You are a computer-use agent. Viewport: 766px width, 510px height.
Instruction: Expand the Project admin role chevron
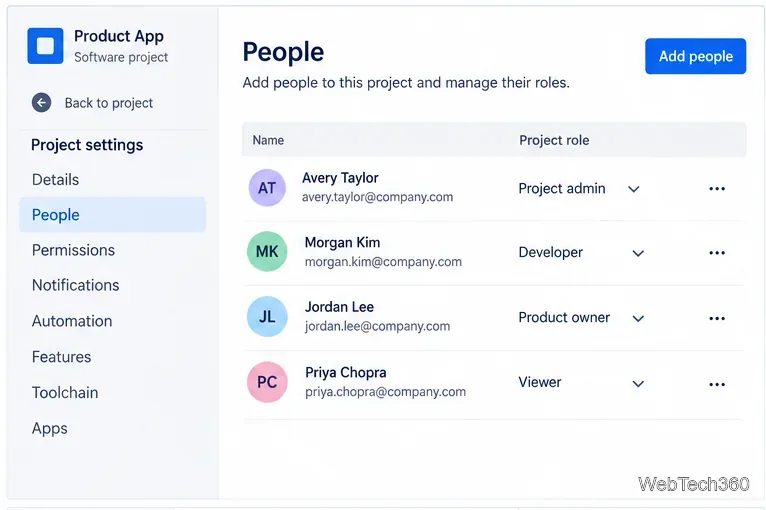click(634, 189)
